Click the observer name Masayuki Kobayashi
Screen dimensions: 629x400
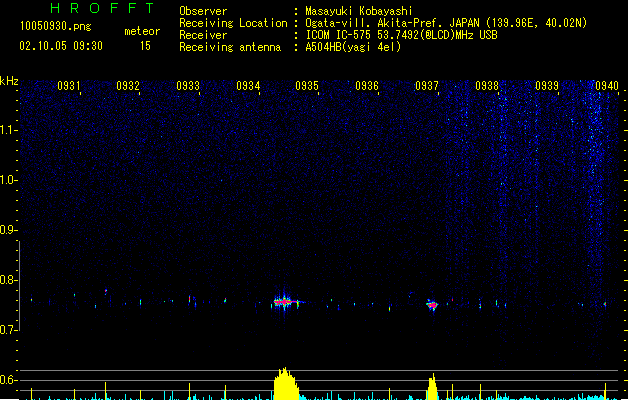click(x=359, y=11)
